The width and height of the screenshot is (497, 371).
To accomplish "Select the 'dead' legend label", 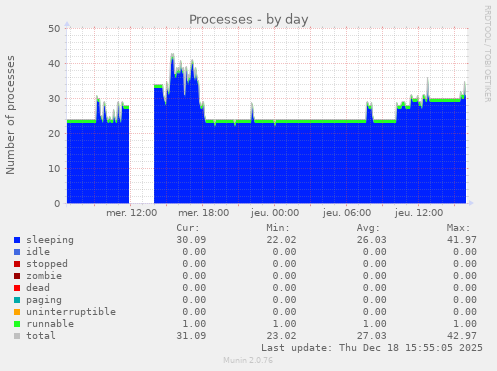I will point(38,288).
